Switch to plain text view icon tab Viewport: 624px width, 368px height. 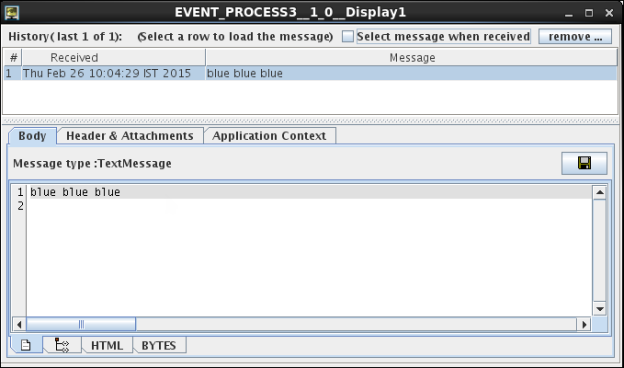[26, 345]
